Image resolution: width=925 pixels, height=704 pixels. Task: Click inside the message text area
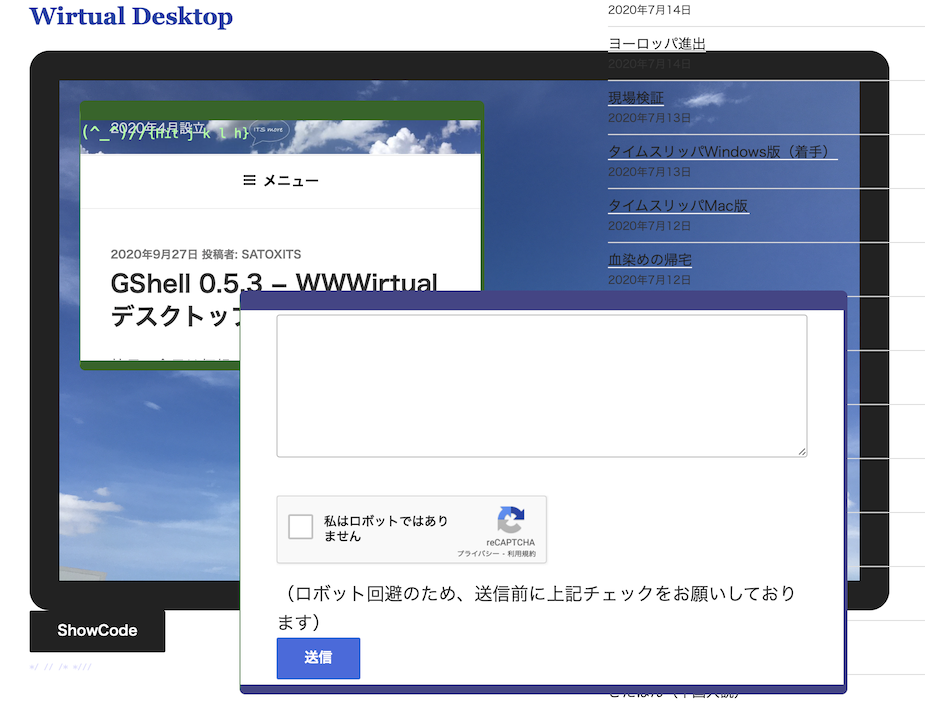(541, 386)
